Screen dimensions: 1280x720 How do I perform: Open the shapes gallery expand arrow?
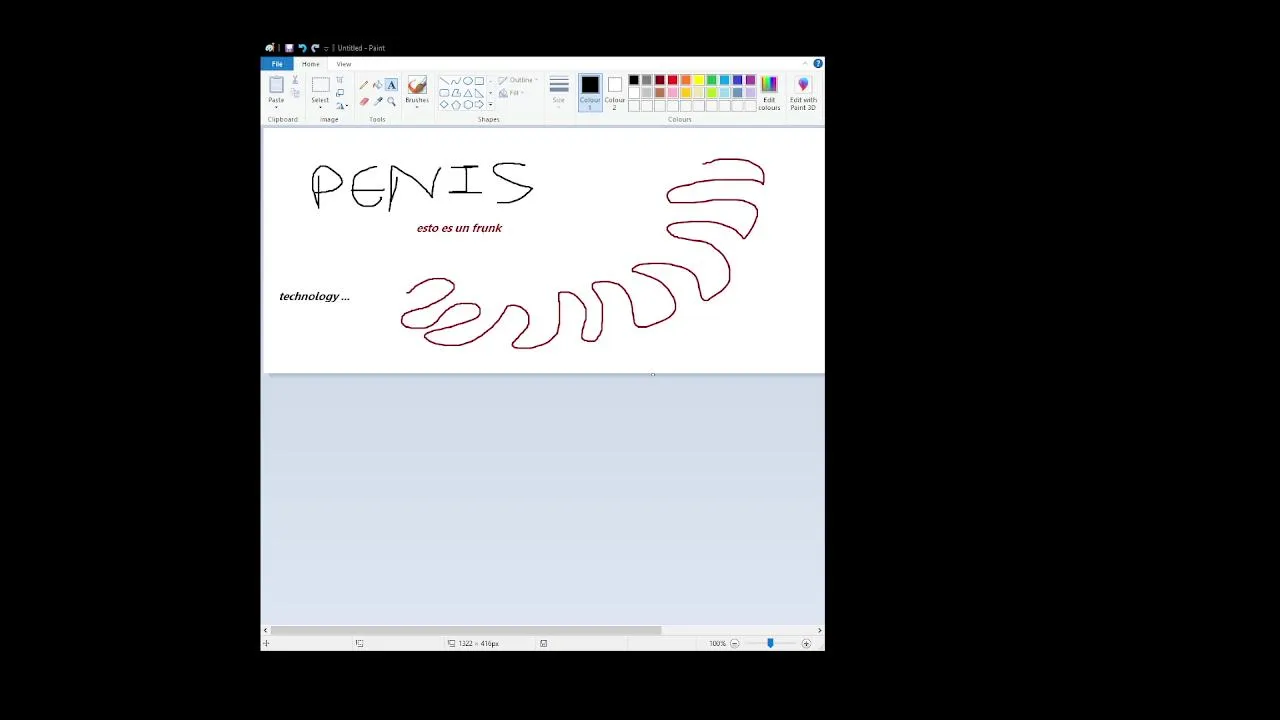(x=491, y=104)
